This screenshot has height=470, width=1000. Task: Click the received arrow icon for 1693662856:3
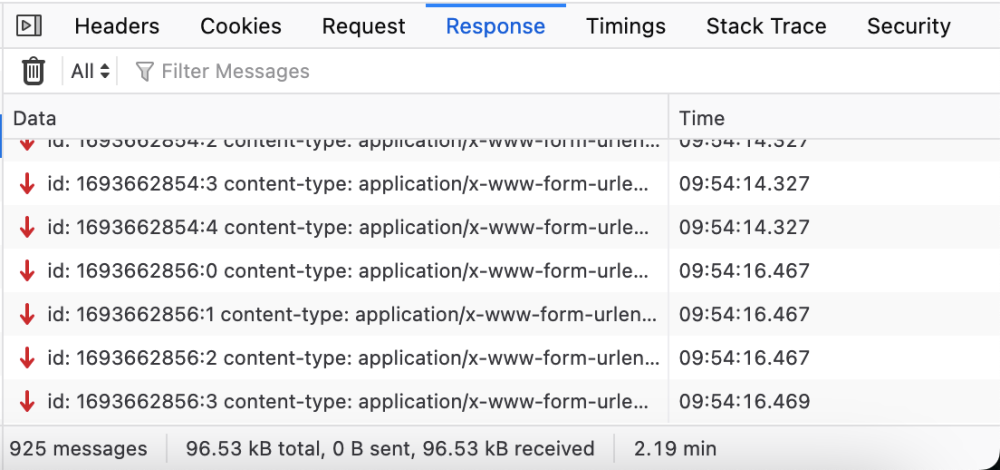[x=27, y=400]
